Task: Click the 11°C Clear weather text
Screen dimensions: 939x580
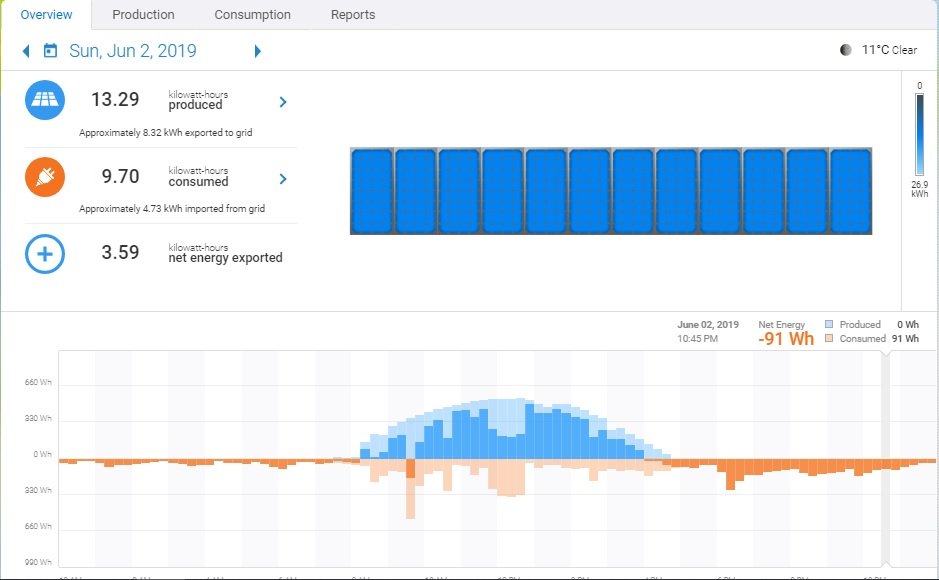Action: (x=889, y=50)
